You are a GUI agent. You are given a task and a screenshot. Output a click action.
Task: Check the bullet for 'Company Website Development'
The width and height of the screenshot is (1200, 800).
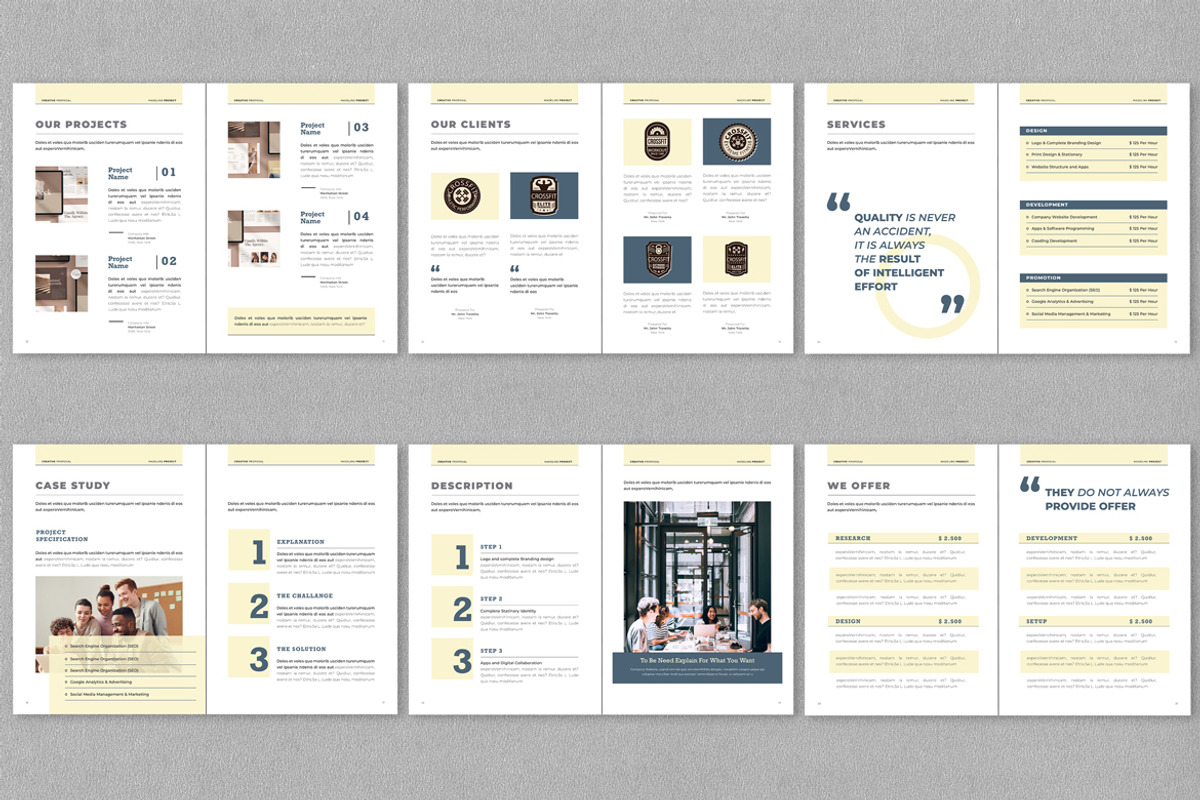pos(1027,217)
